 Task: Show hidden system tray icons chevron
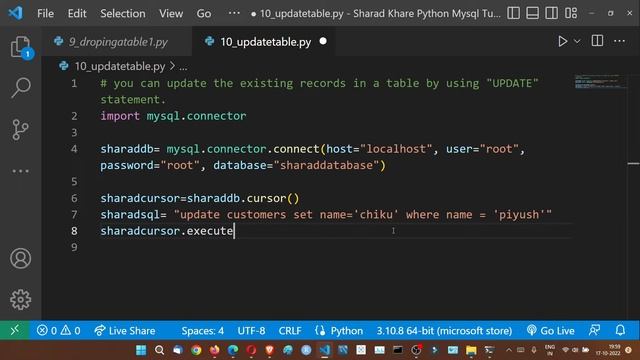click(x=509, y=350)
